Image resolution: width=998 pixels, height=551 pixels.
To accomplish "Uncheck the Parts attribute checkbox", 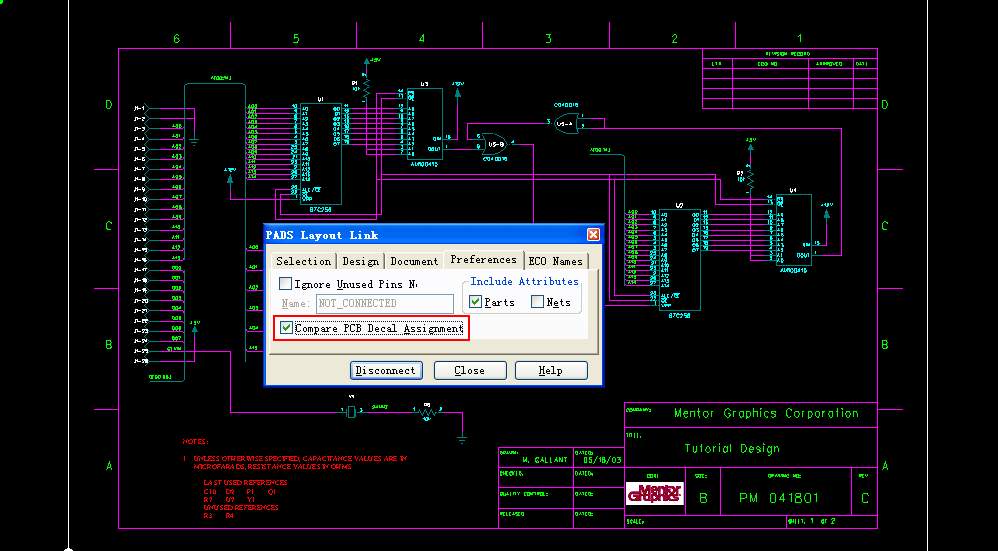I will [475, 302].
